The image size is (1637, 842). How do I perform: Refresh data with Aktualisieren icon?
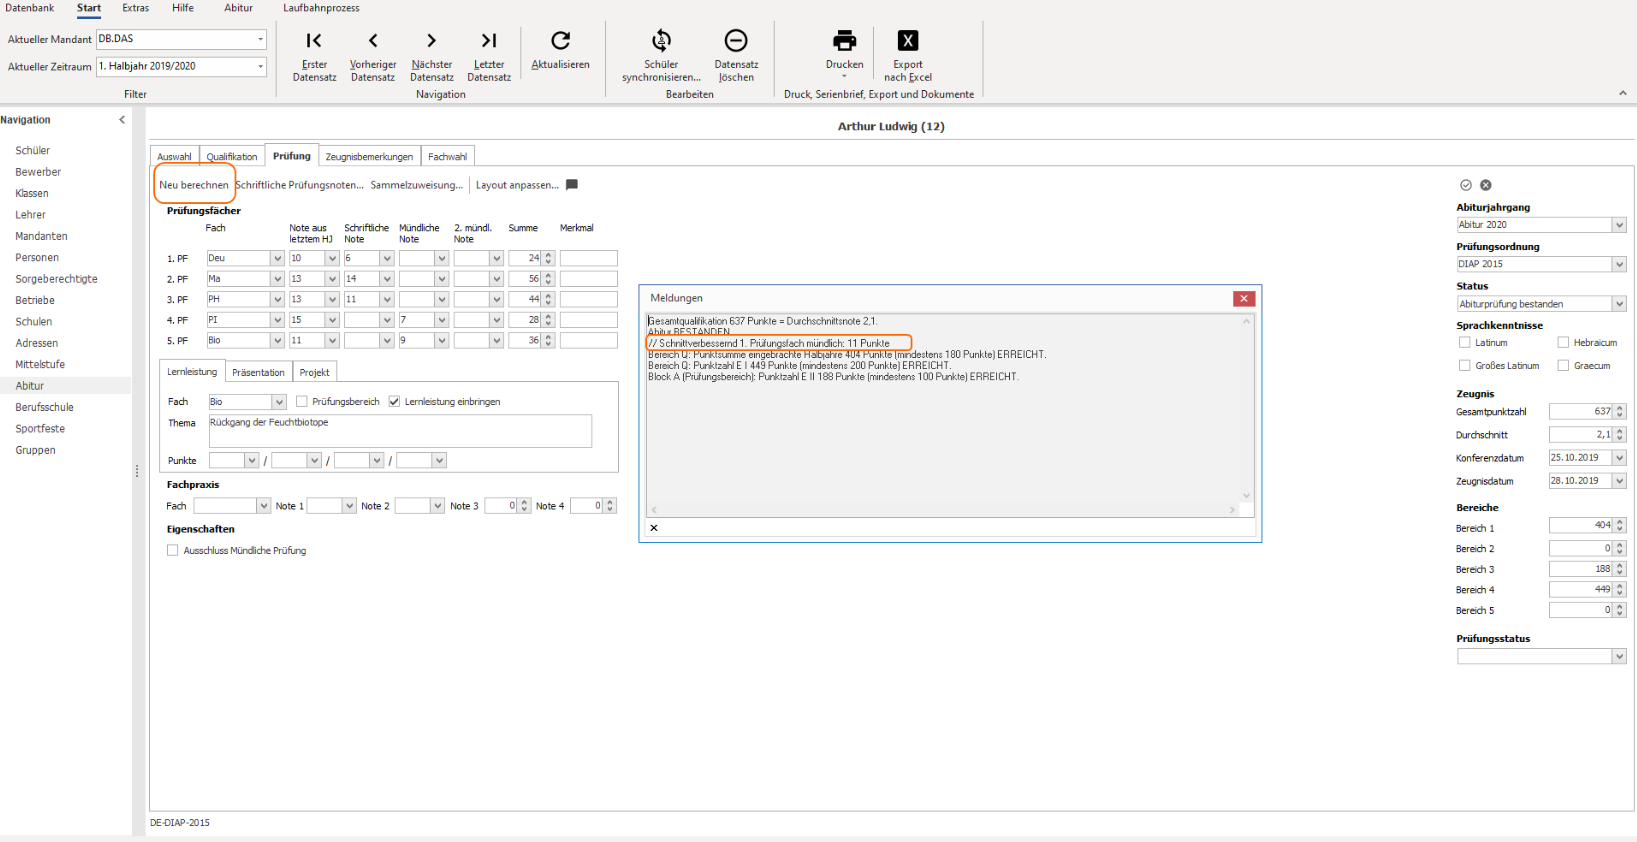tap(560, 40)
